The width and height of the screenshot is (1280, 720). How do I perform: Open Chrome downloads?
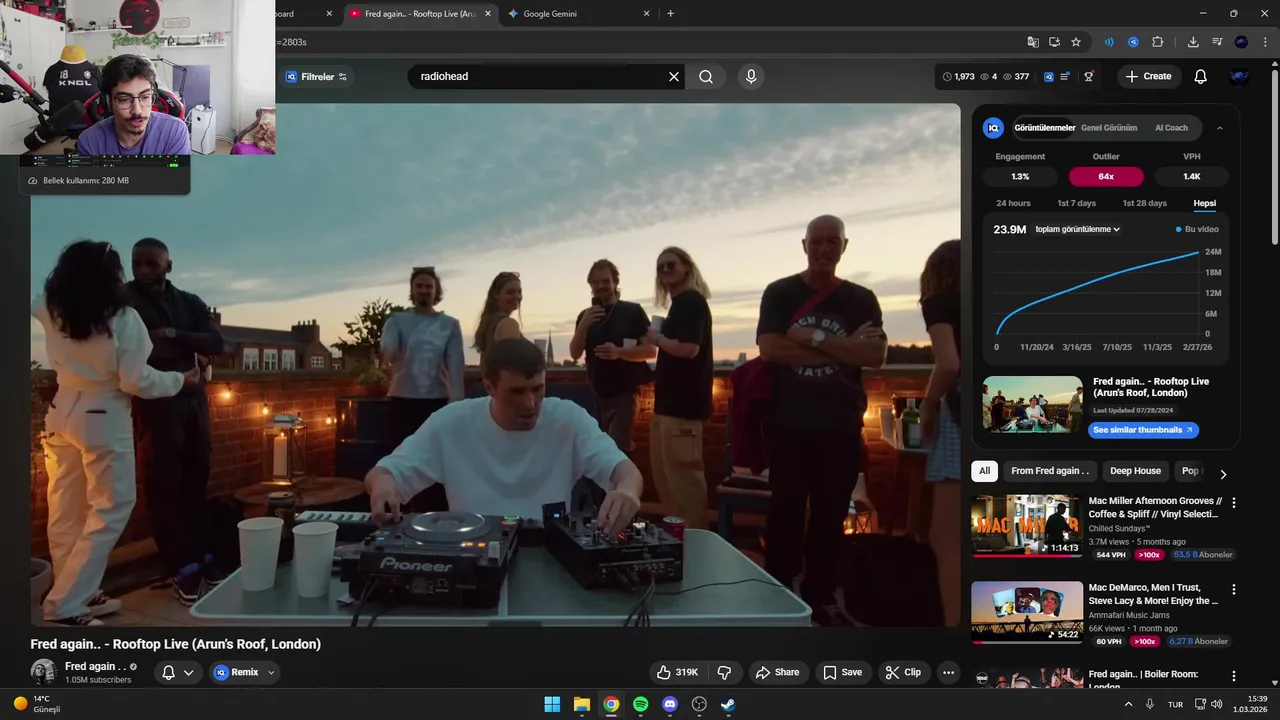coord(1193,42)
